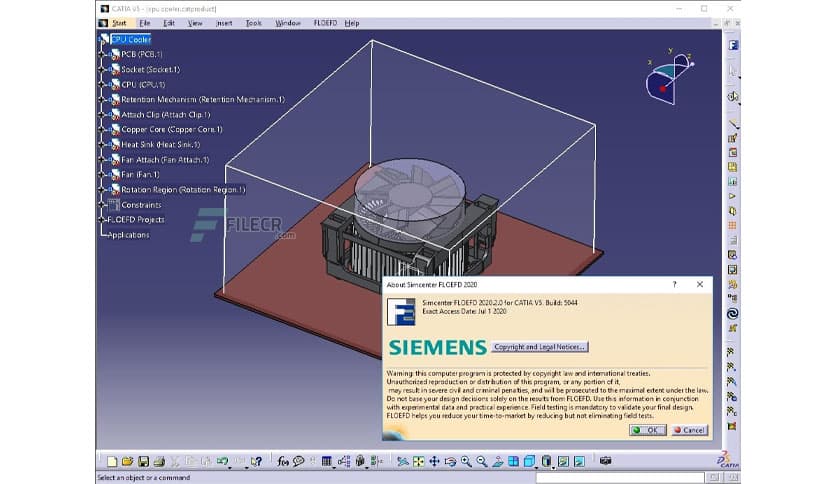The image size is (836, 484).
Task: Click the Undo arrow icon
Action: click(x=222, y=461)
